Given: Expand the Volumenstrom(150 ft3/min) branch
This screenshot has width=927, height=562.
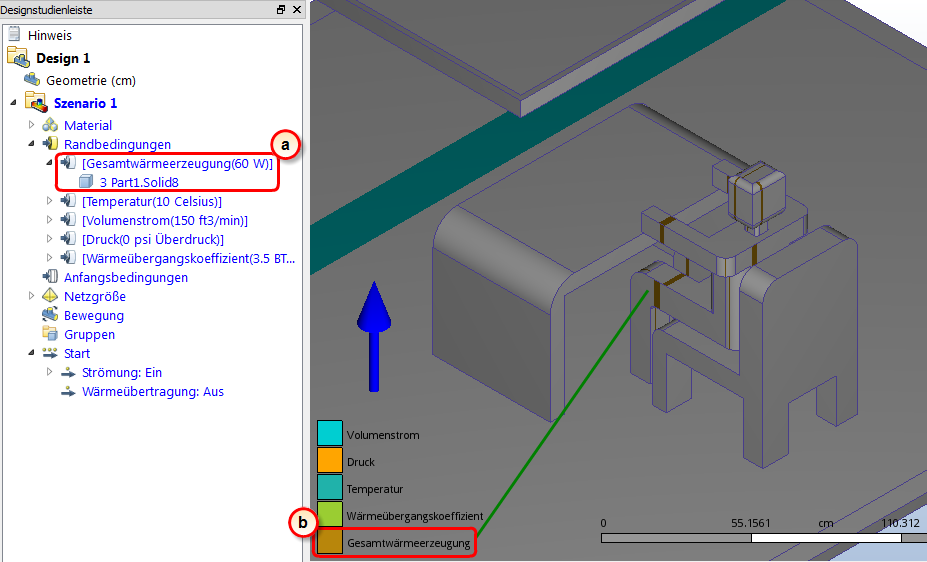Looking at the screenshot, I should (50, 220).
